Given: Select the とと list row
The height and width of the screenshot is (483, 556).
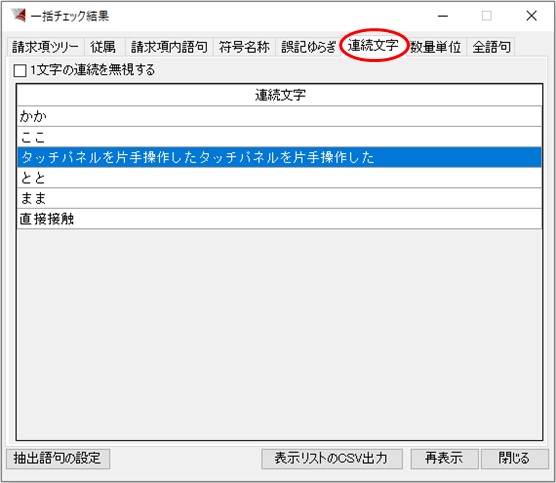Looking at the screenshot, I should click(x=280, y=178).
